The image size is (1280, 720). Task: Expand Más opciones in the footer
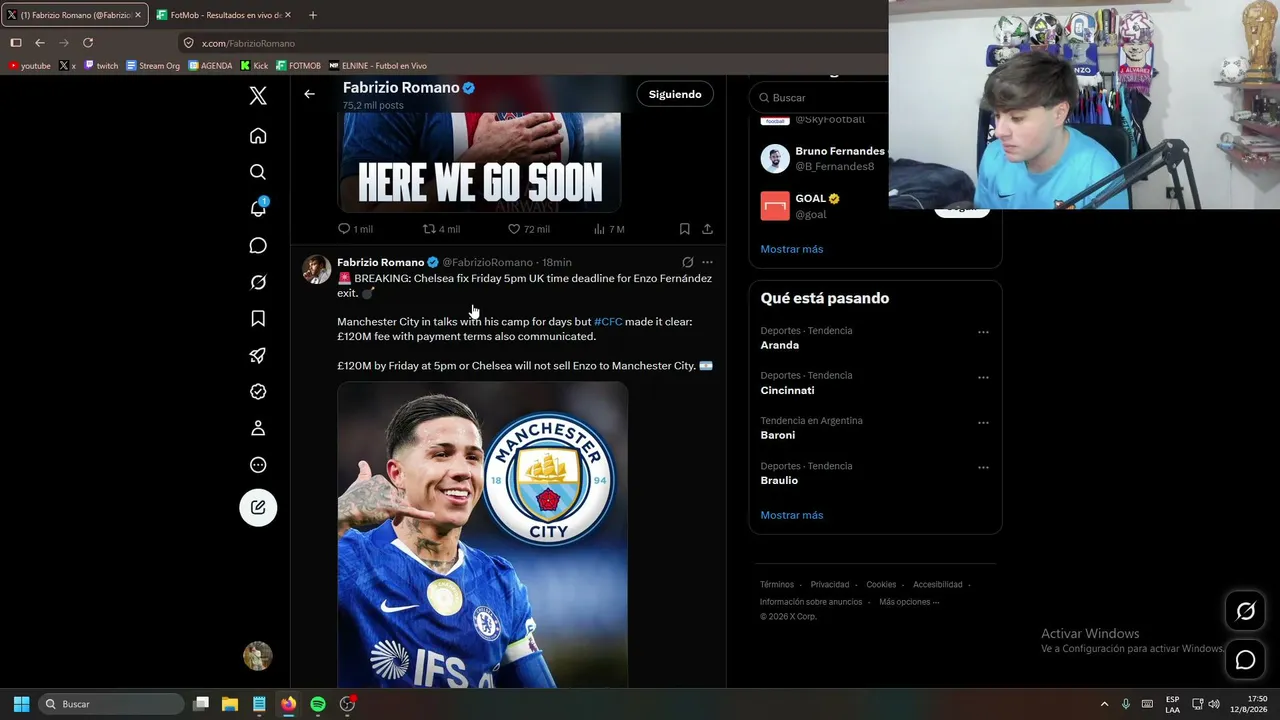coord(909,602)
